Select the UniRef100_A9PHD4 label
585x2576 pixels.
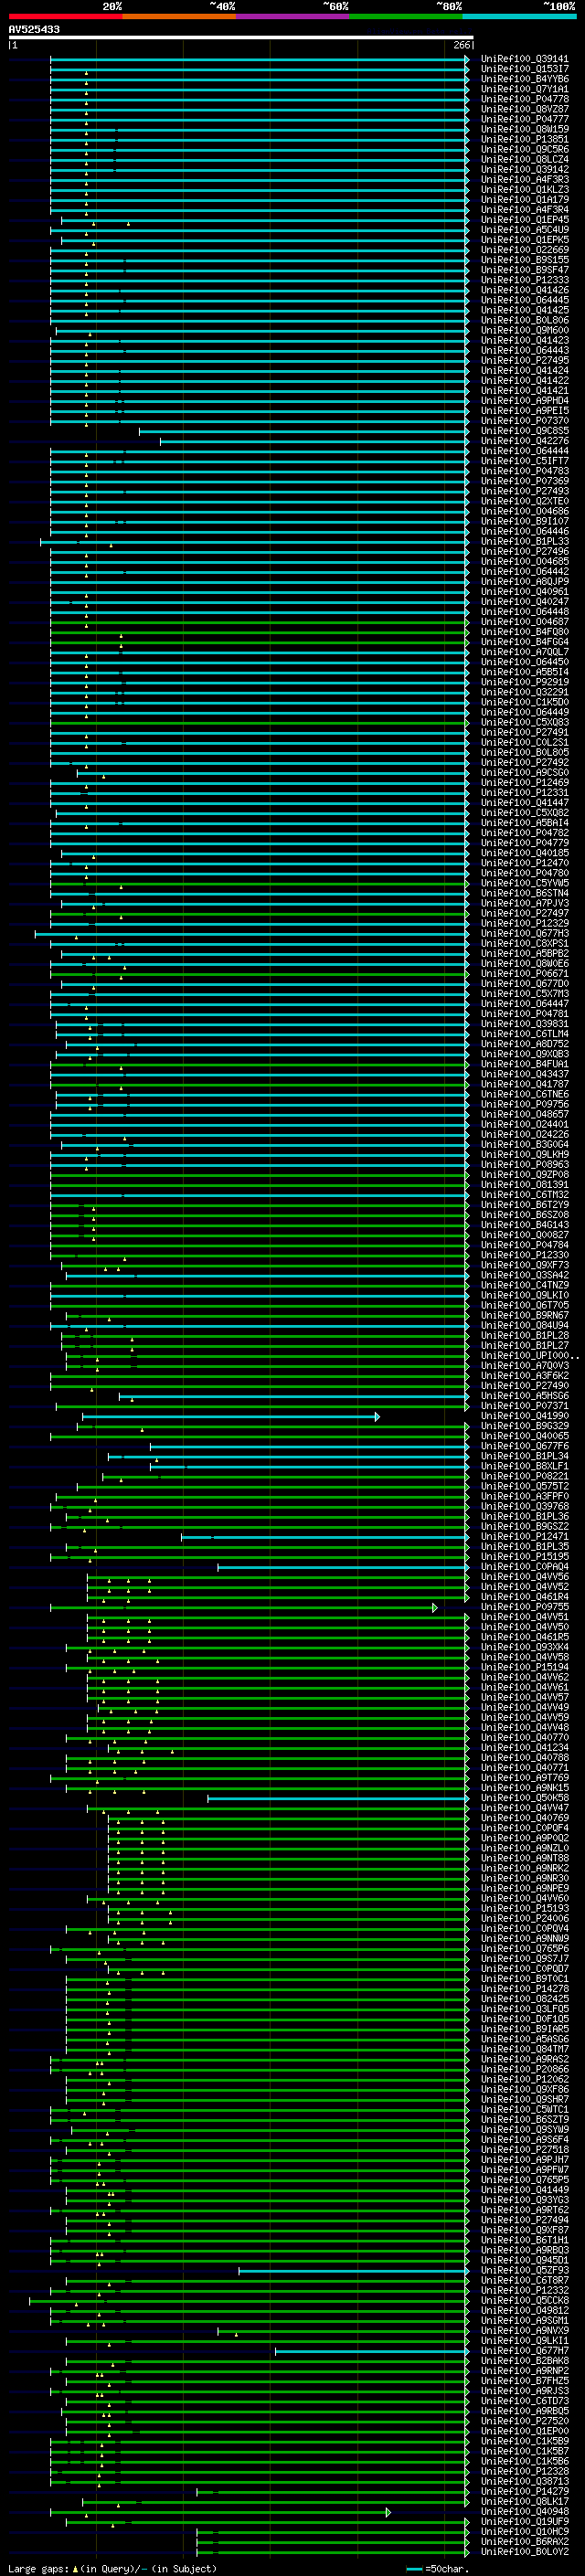pos(524,401)
